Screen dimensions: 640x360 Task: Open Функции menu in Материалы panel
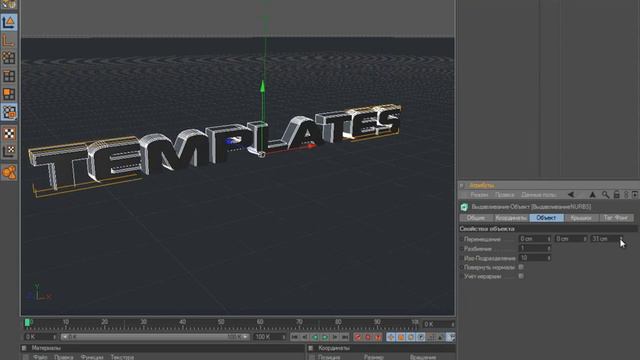point(92,357)
